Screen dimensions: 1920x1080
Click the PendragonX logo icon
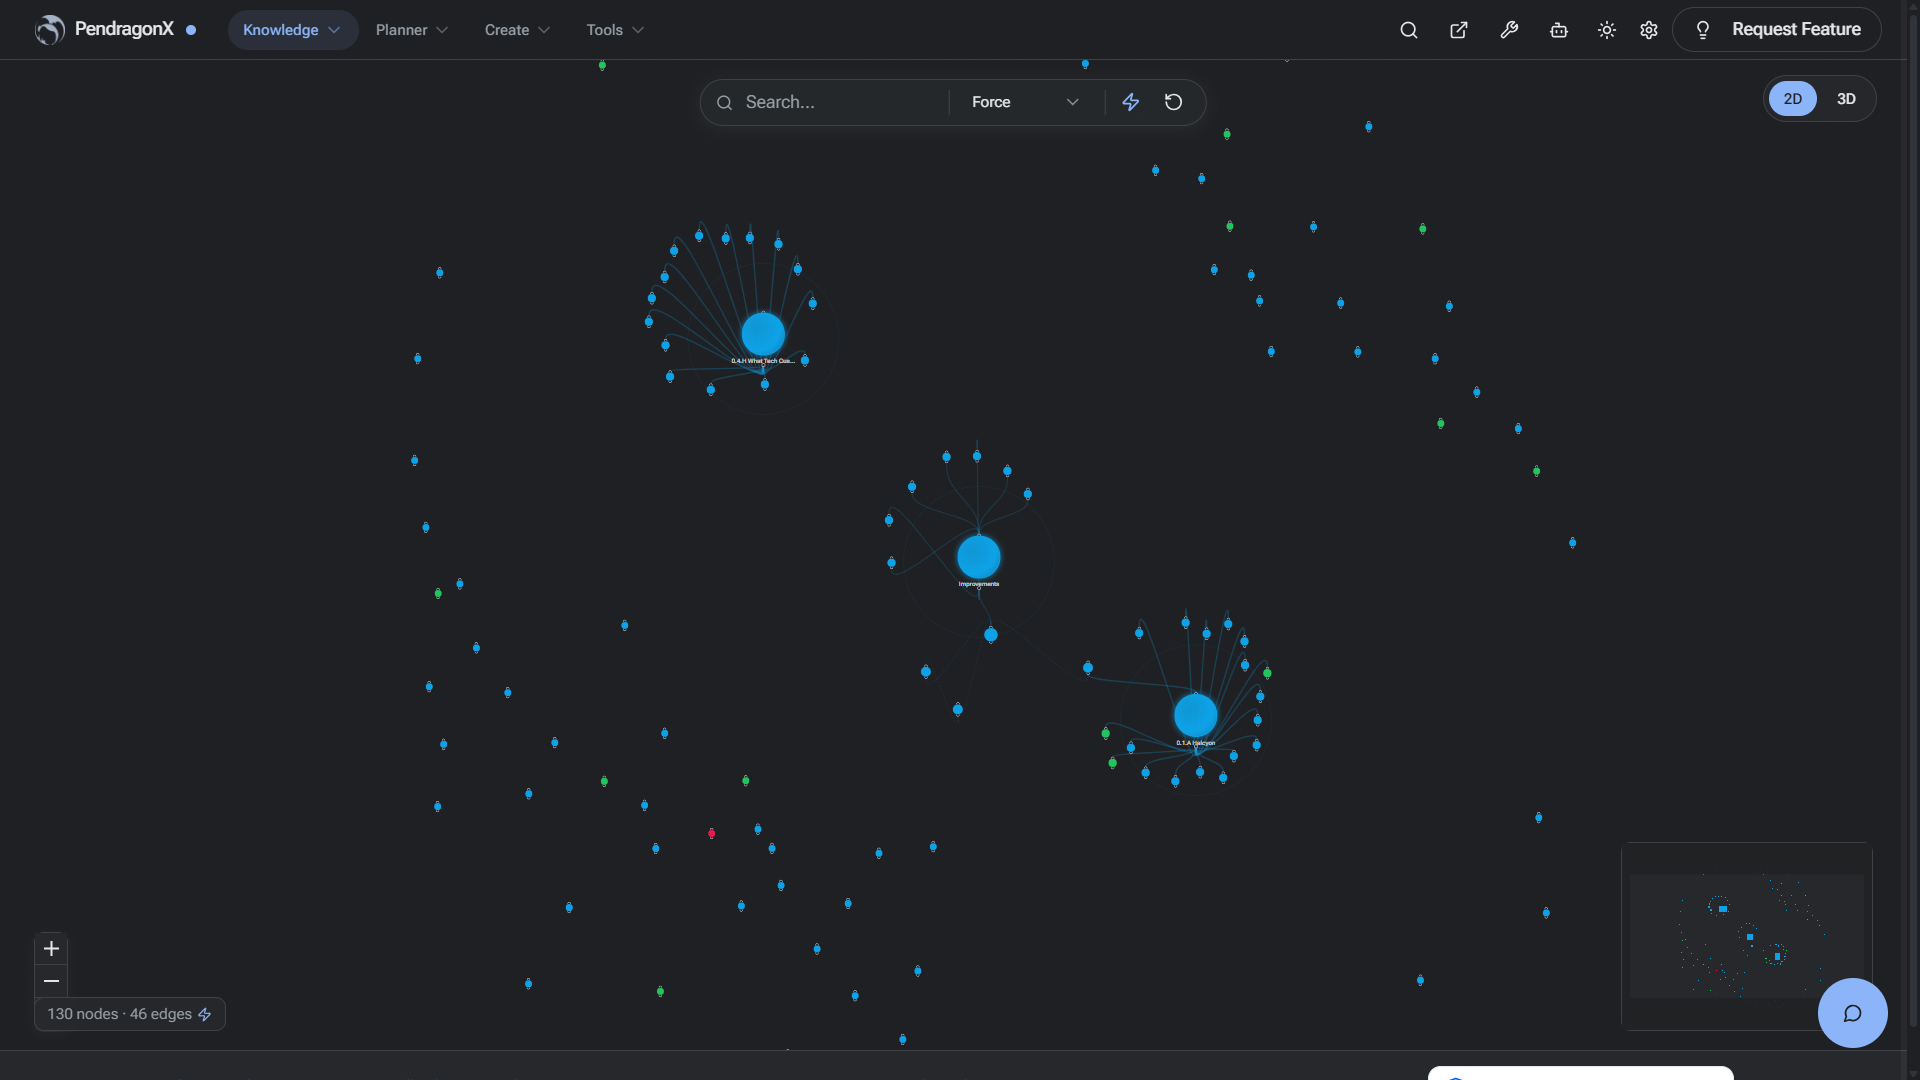click(50, 30)
